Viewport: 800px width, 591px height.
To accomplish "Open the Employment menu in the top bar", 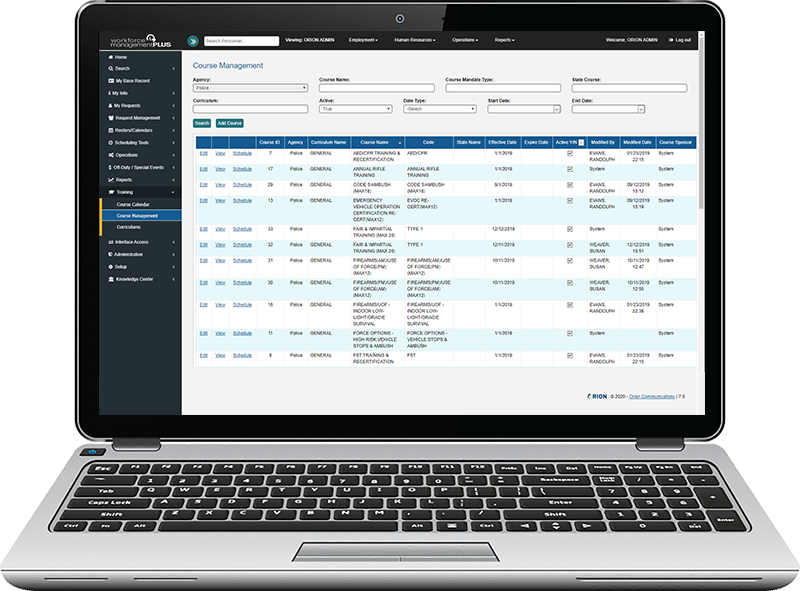I will pos(363,40).
